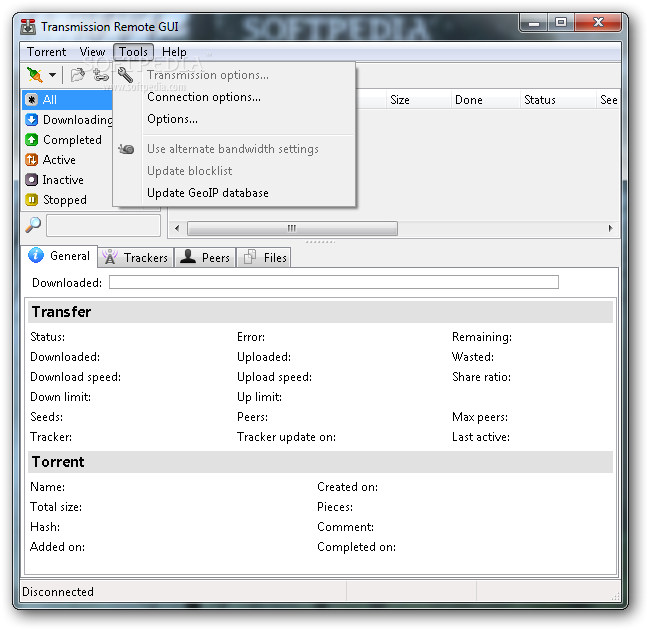Click the Downloaded progress bar
The height and width of the screenshot is (630, 649).
(334, 282)
